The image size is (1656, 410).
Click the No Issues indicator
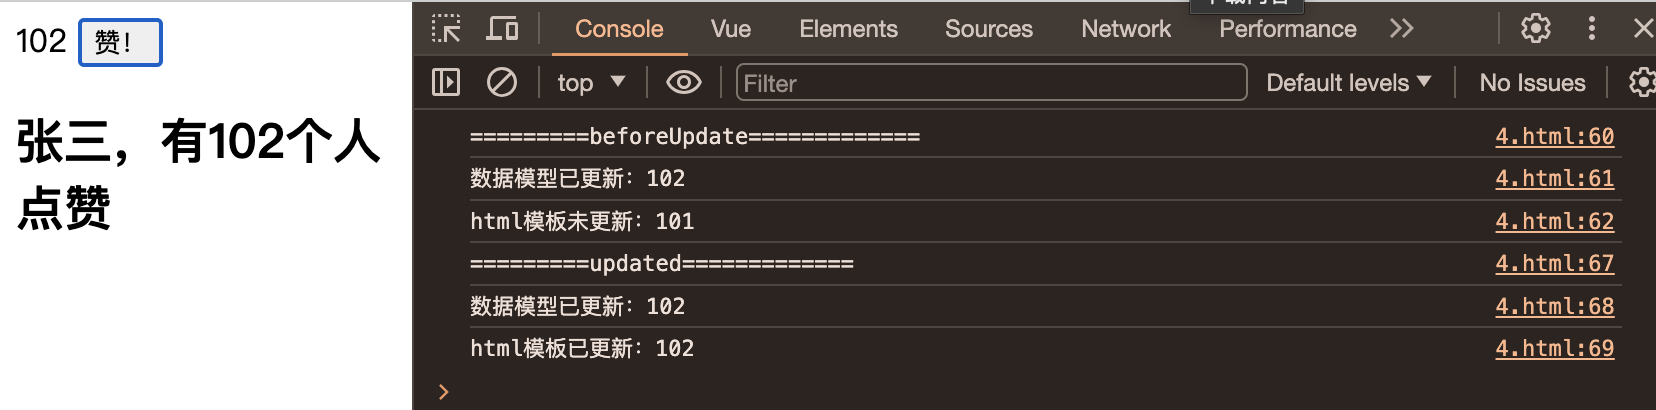pos(1532,82)
